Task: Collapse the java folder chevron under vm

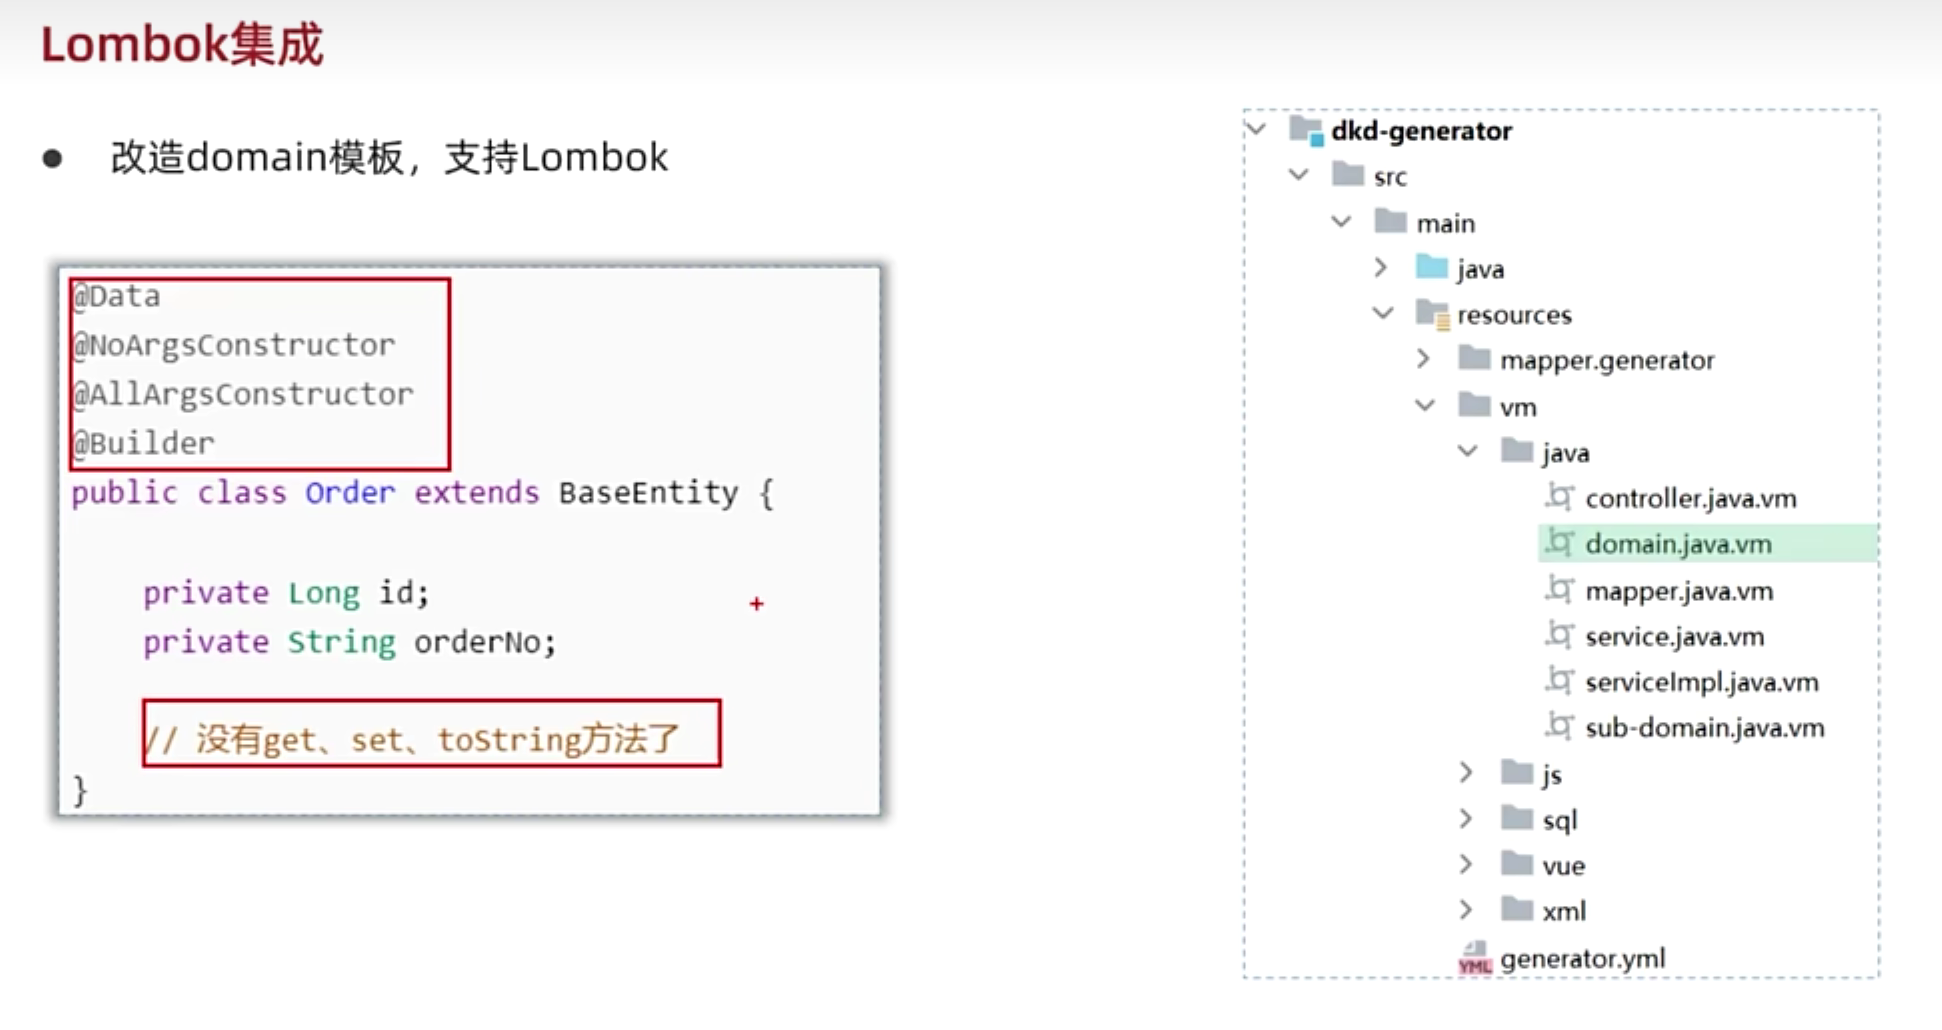Action: (x=1468, y=451)
